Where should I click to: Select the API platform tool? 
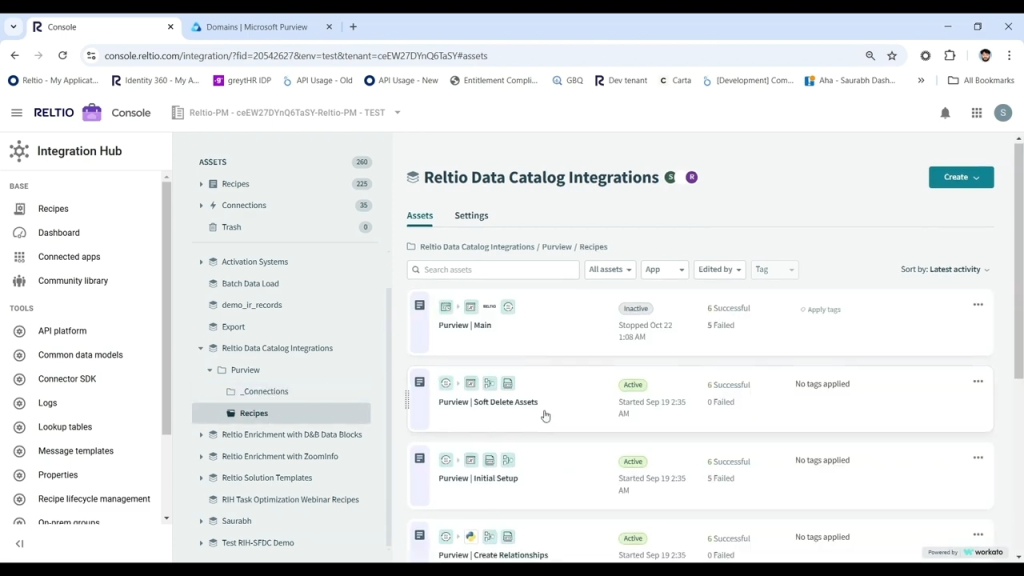(61, 330)
